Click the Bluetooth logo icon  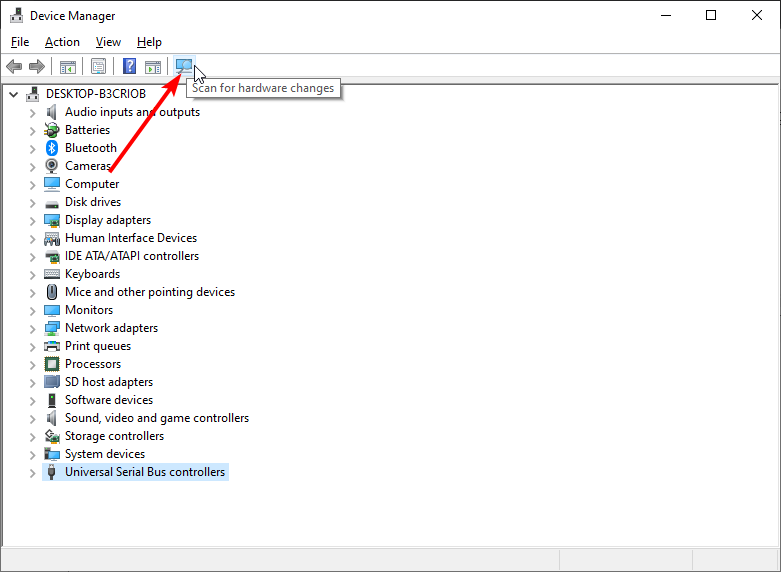click(x=52, y=148)
